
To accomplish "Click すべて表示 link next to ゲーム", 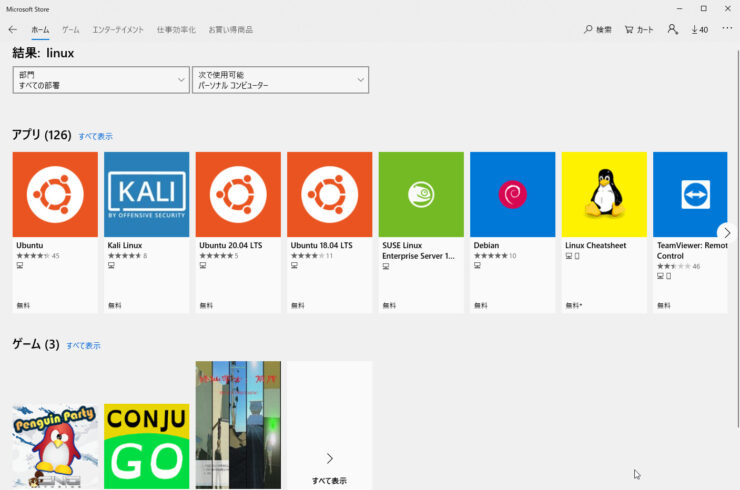I will [x=83, y=346].
